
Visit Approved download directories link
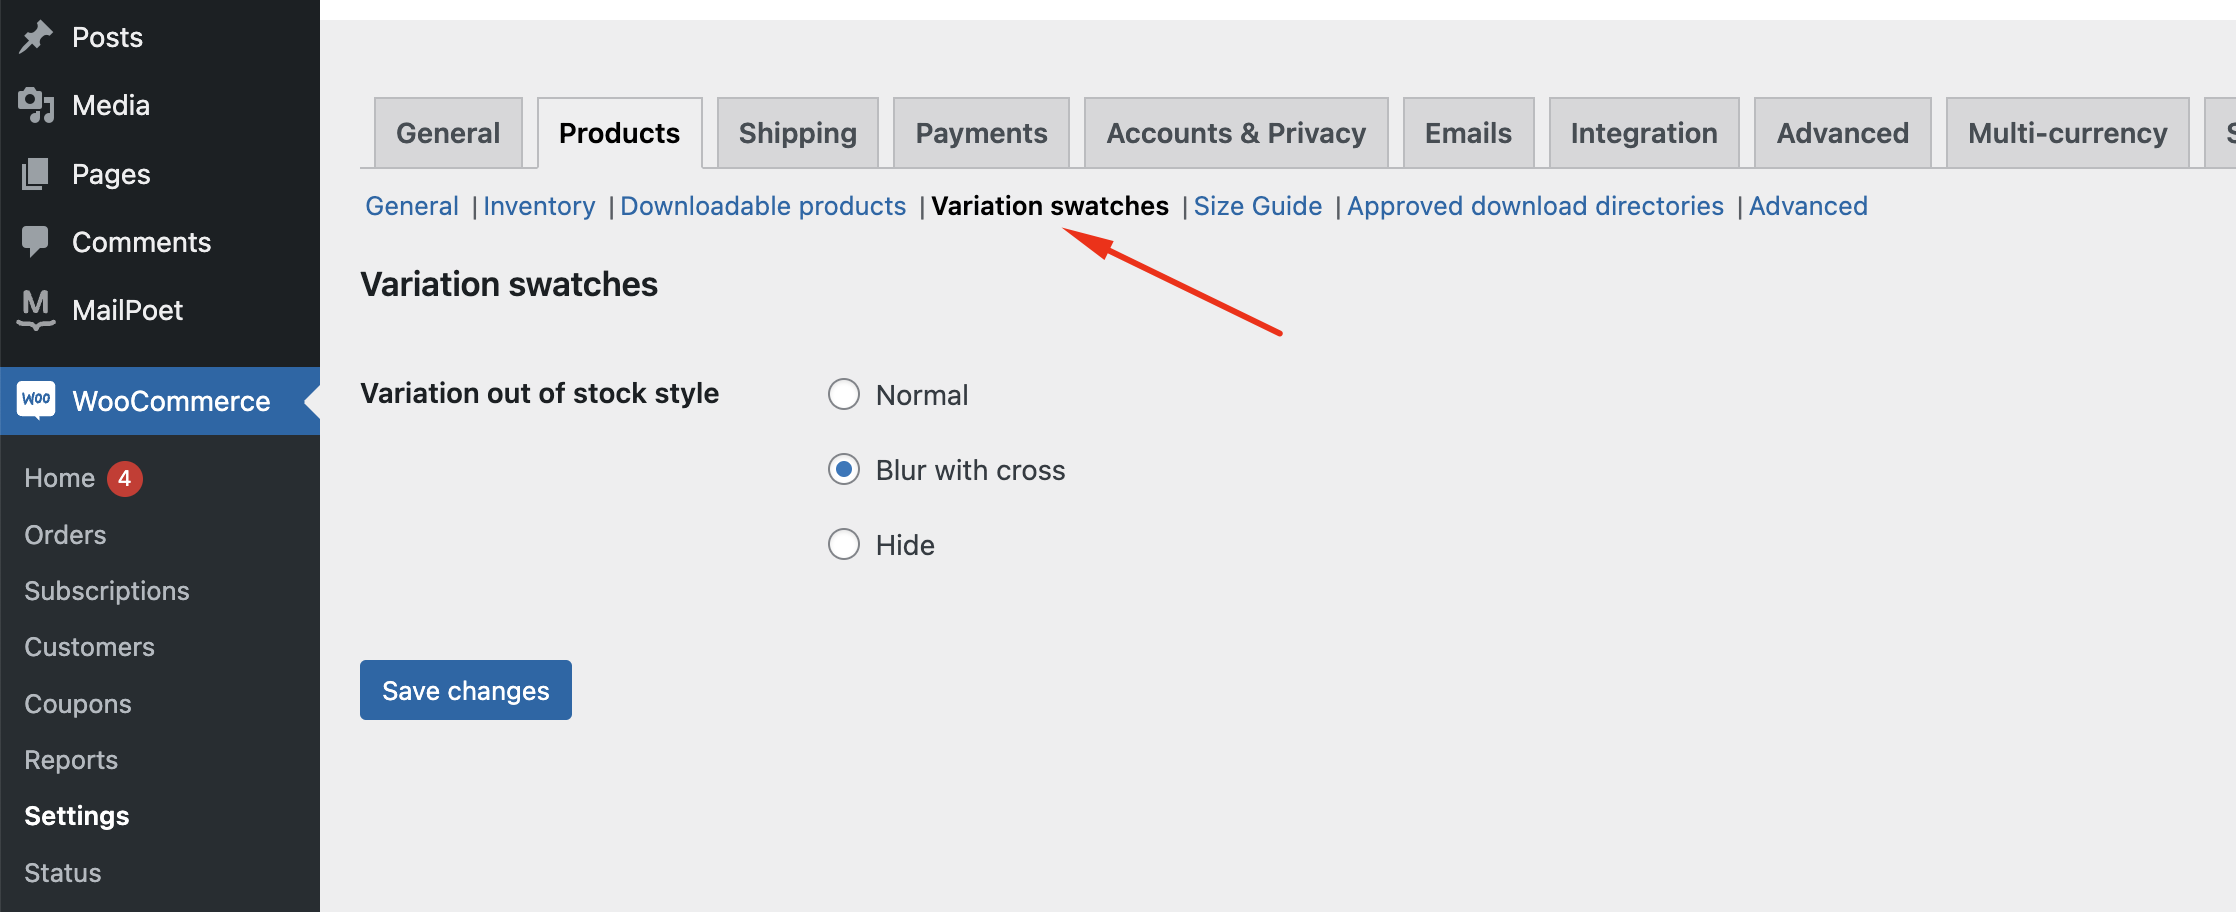[x=1535, y=206]
